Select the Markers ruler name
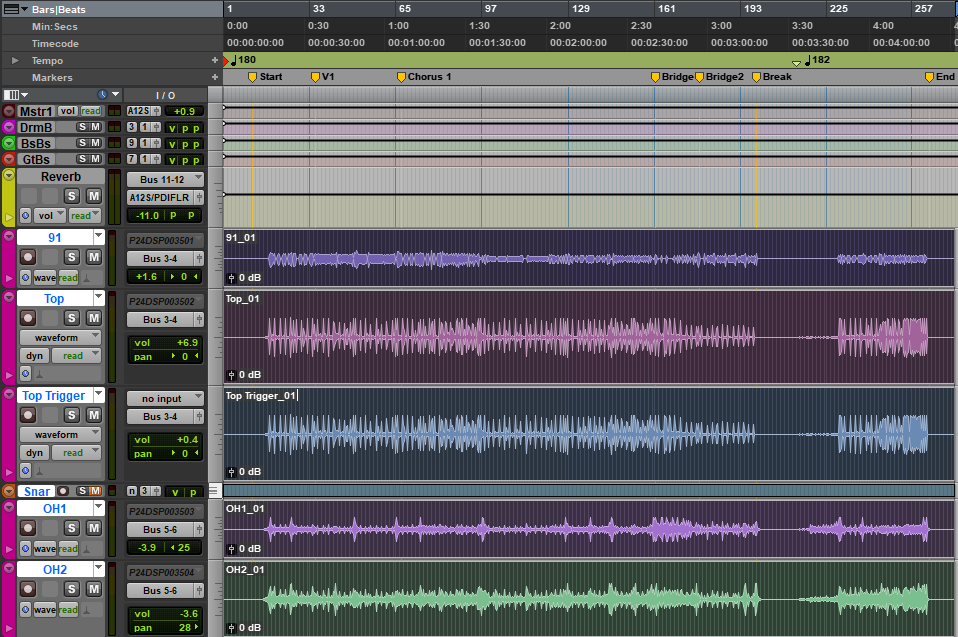958x637 pixels. click(x=52, y=78)
